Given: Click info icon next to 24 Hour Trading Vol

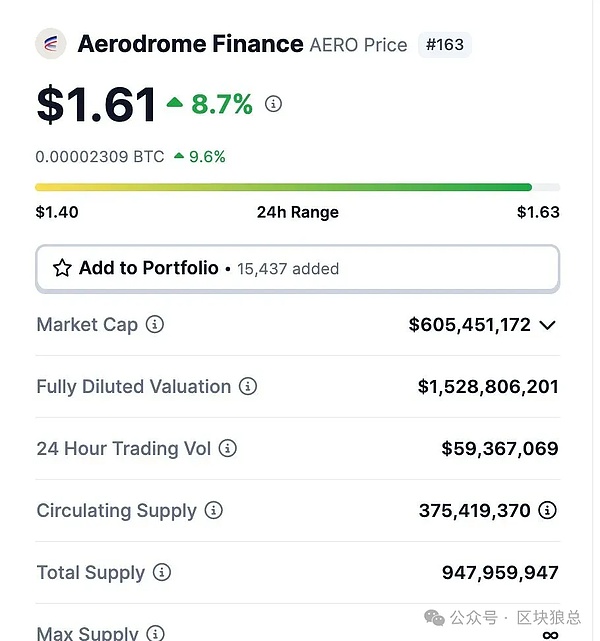Looking at the screenshot, I should point(228,448).
